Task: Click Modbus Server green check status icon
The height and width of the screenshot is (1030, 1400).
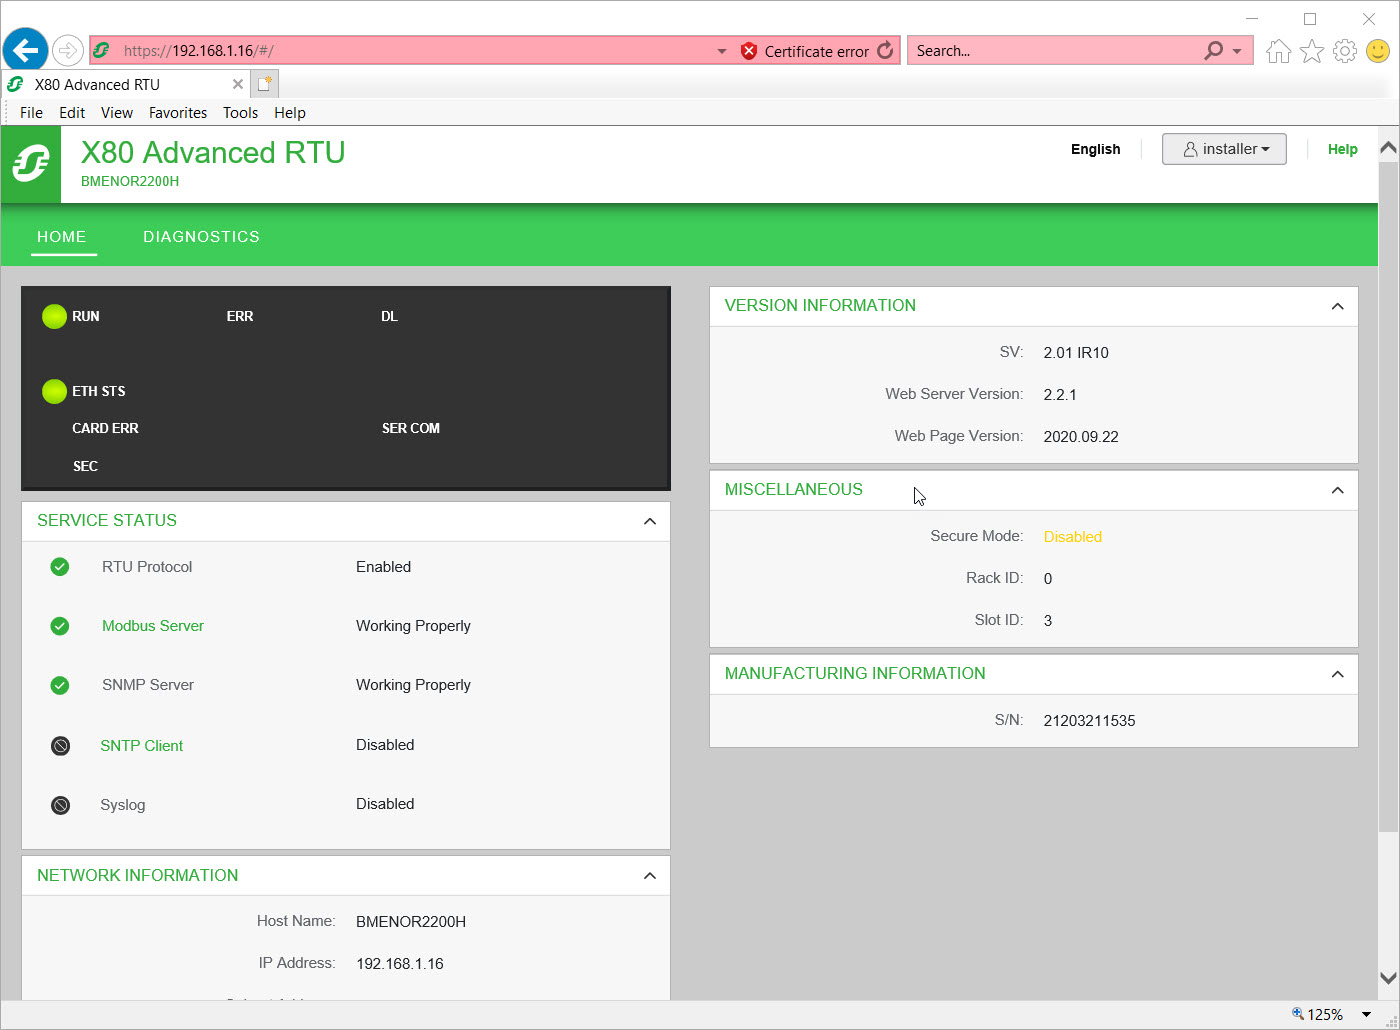Action: coord(60,626)
